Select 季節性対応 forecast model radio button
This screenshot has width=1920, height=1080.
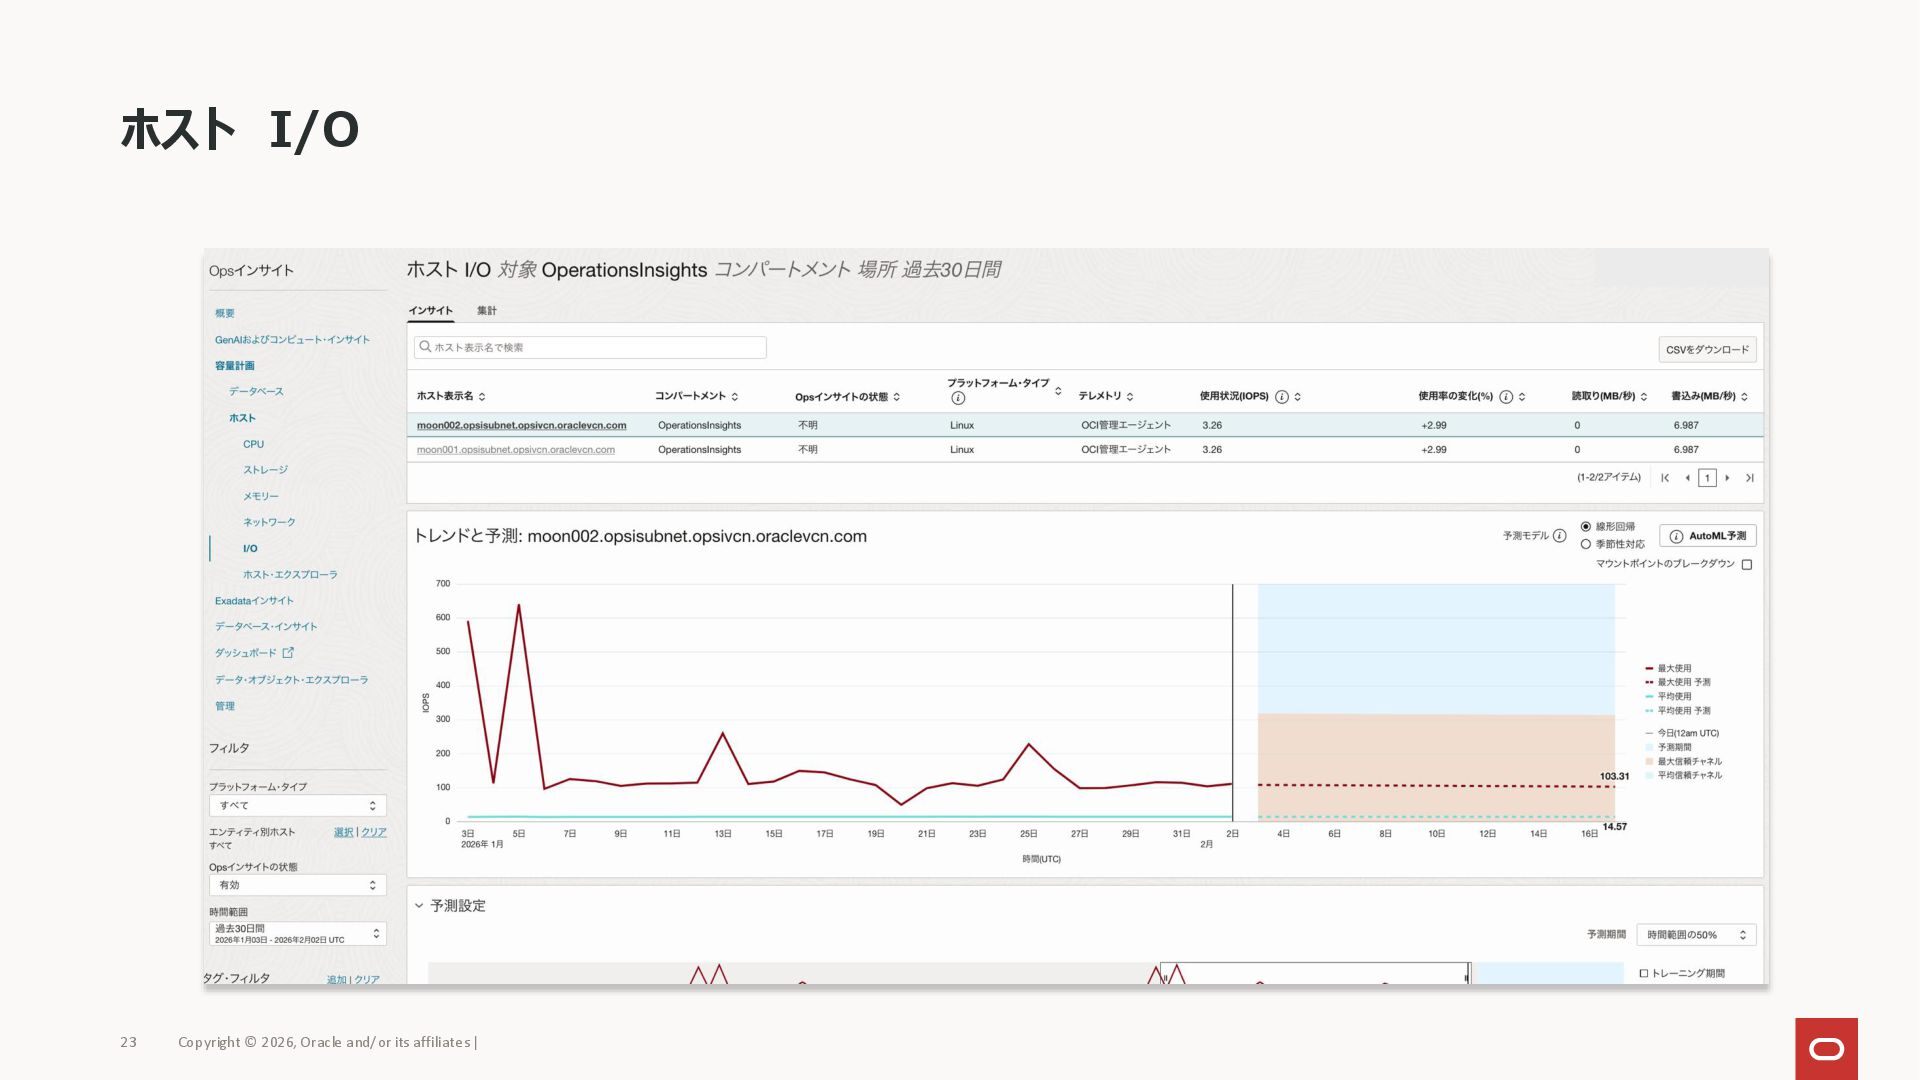[x=1586, y=545]
